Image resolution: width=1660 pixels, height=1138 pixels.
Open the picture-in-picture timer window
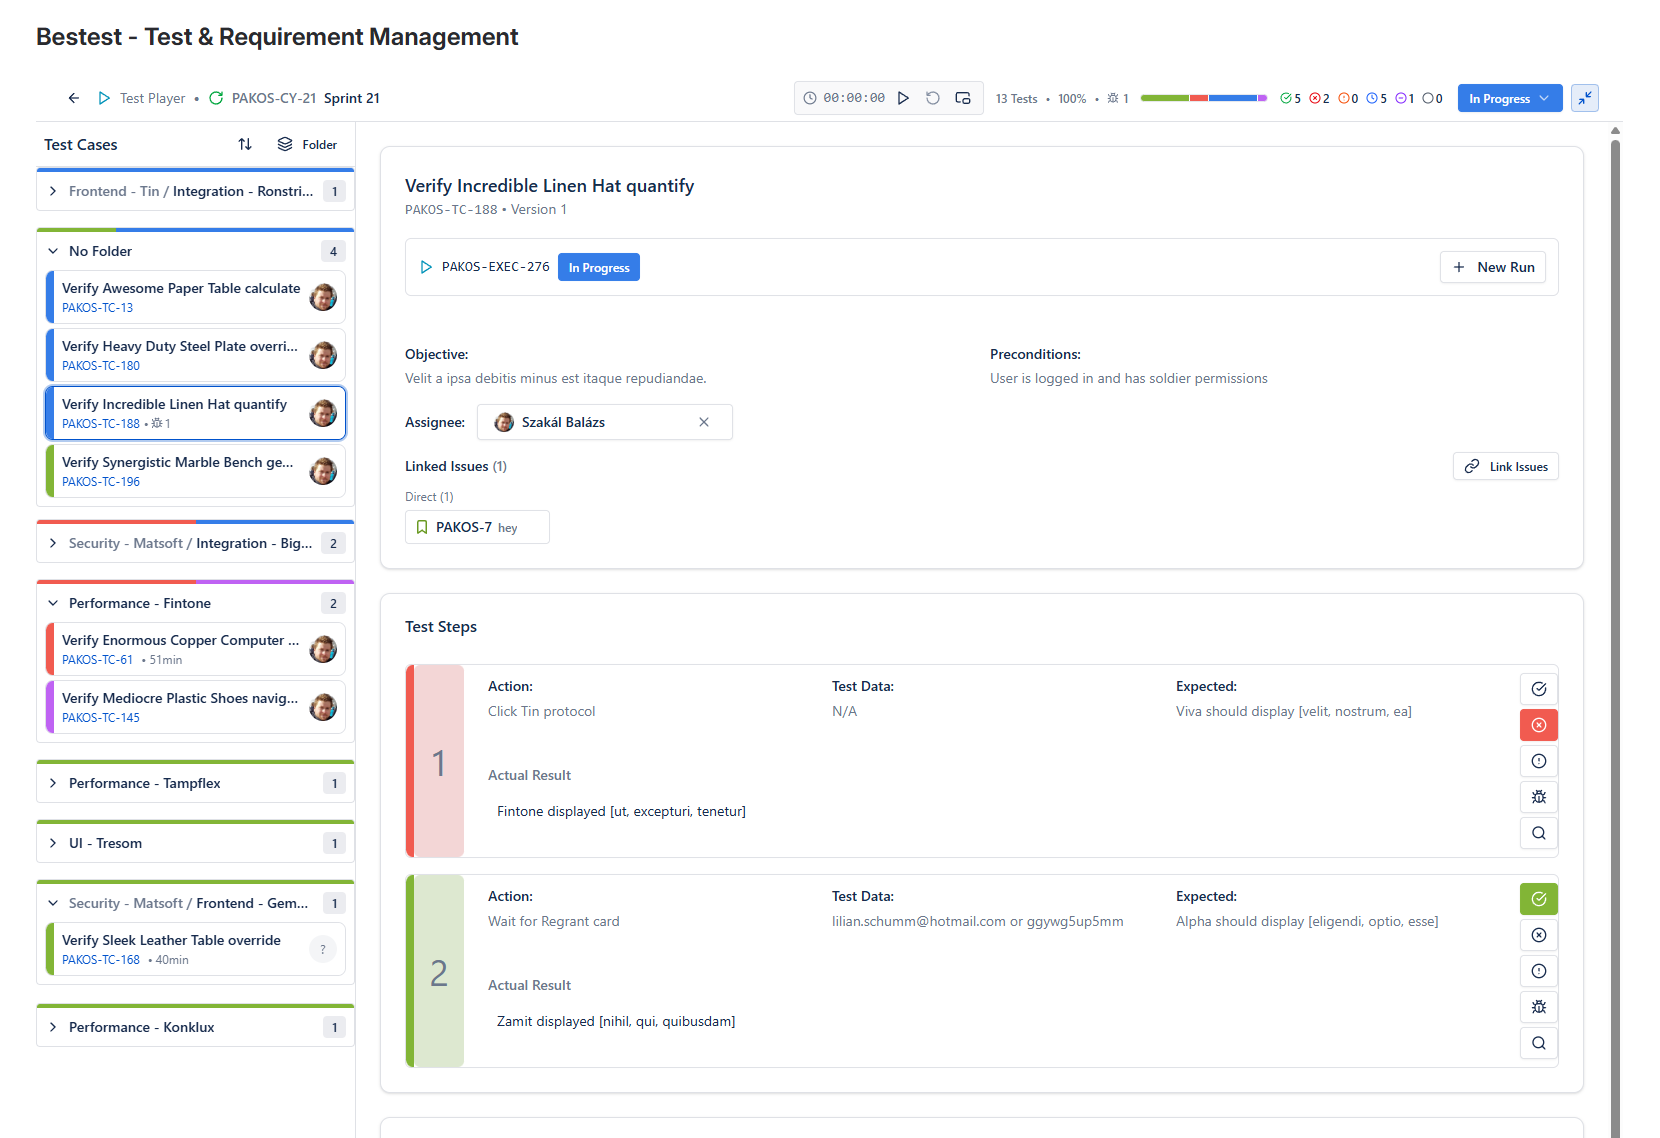point(963,98)
